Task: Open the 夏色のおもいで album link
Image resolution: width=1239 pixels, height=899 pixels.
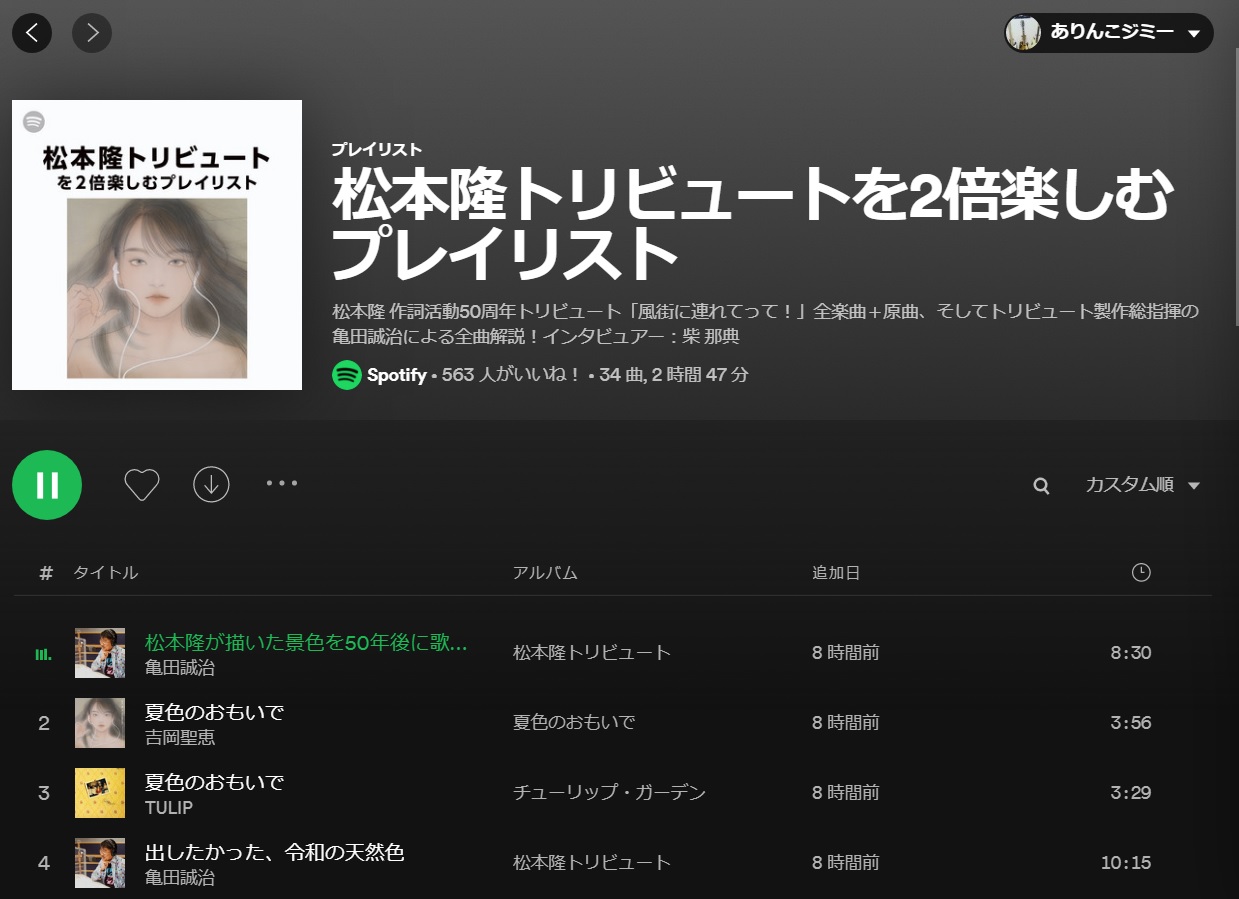Action: (574, 723)
